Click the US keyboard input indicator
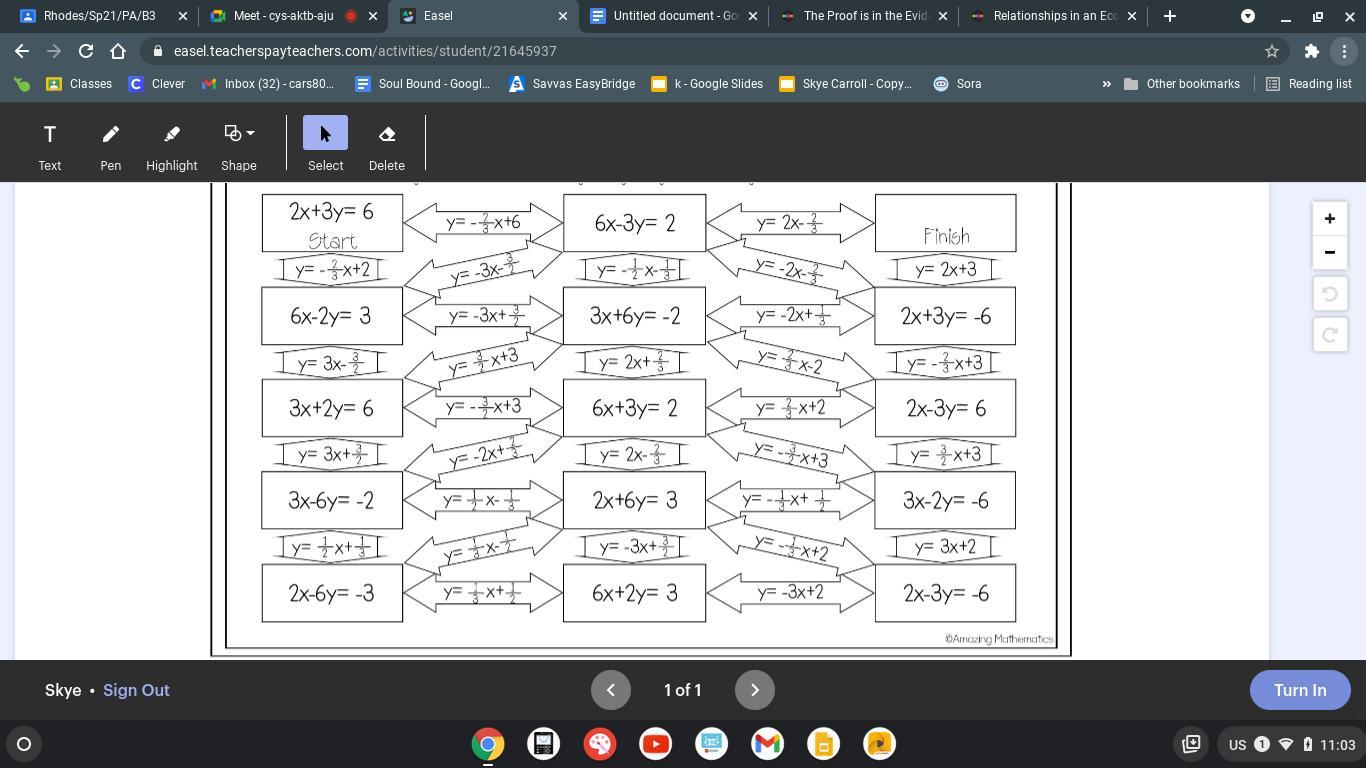The height and width of the screenshot is (768, 1366). click(1237, 744)
